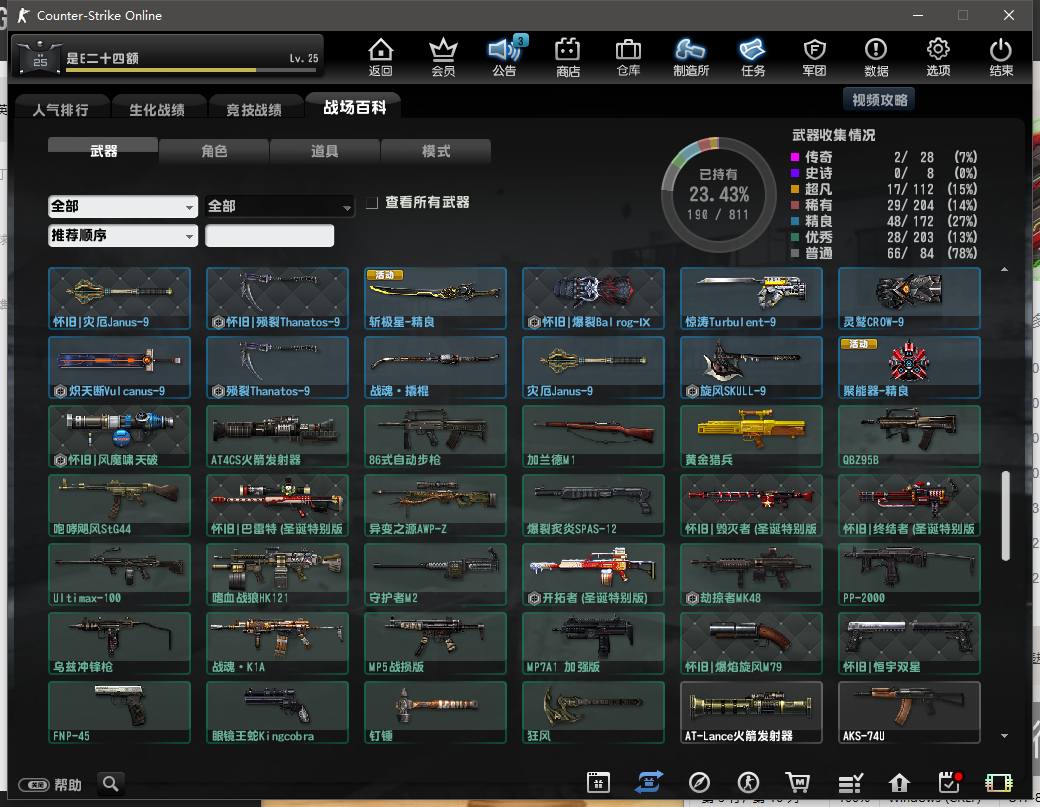Select the 黄金猎兵 weapon card
The height and width of the screenshot is (807, 1040).
coord(751,436)
